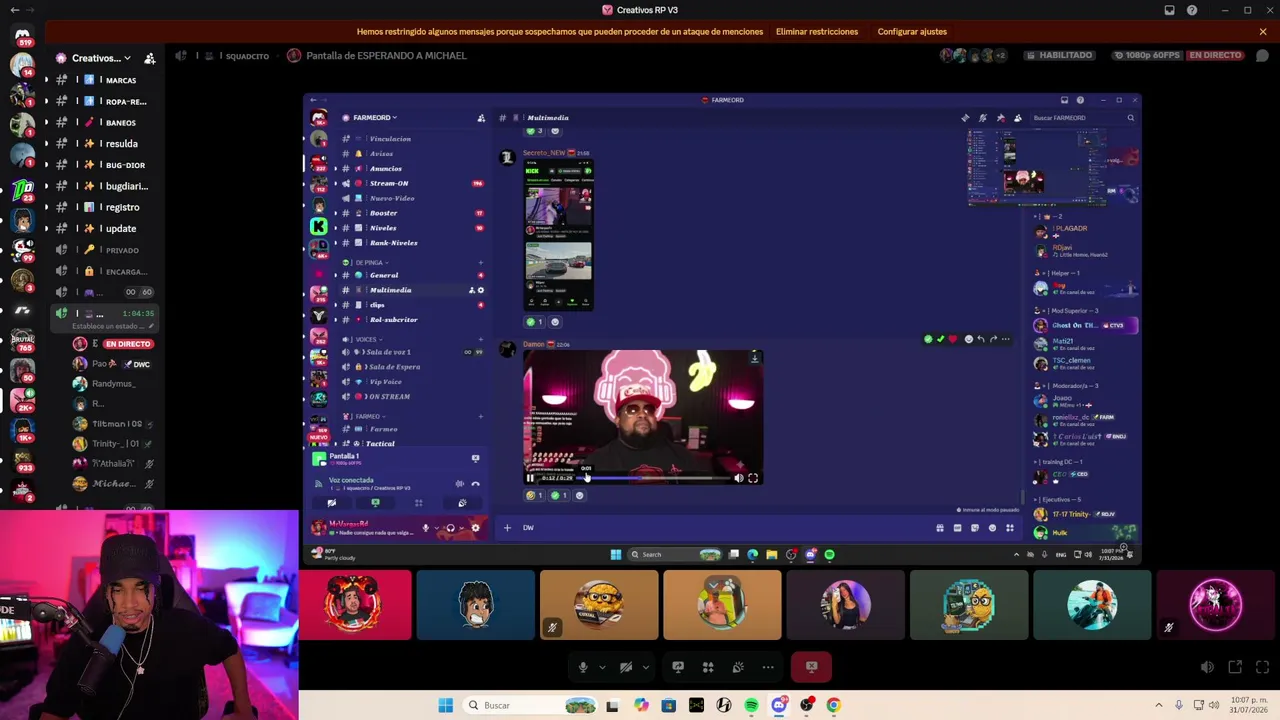Screen dimensions: 1280x720
Task: Open the inbox icon in title bar
Action: (1169, 10)
